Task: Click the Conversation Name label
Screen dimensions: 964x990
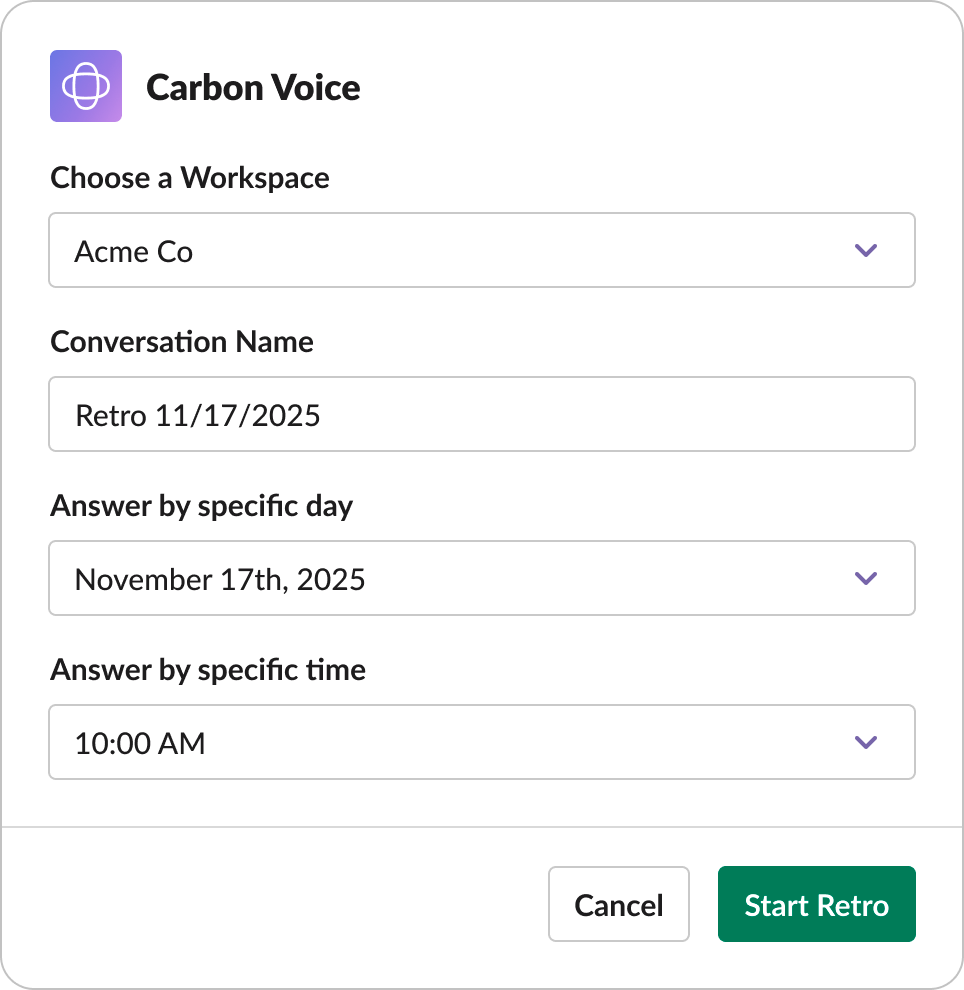Action: [x=182, y=342]
